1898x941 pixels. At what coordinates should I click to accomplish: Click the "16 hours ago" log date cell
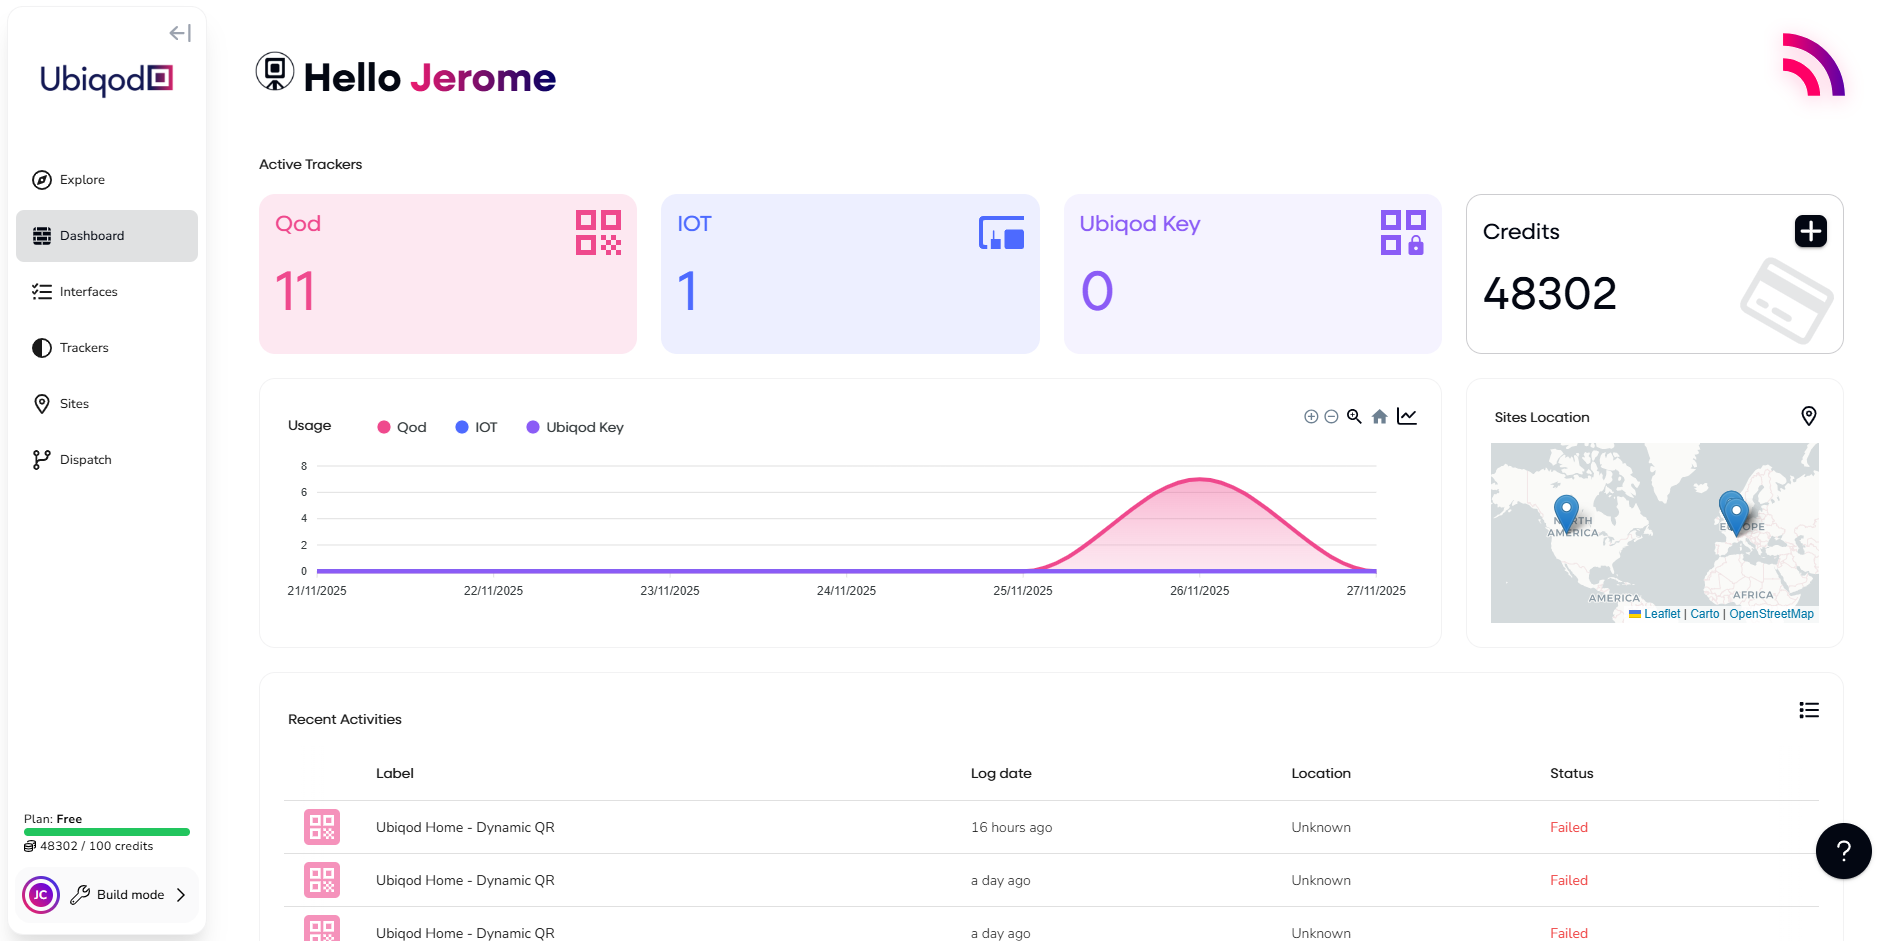1012,827
